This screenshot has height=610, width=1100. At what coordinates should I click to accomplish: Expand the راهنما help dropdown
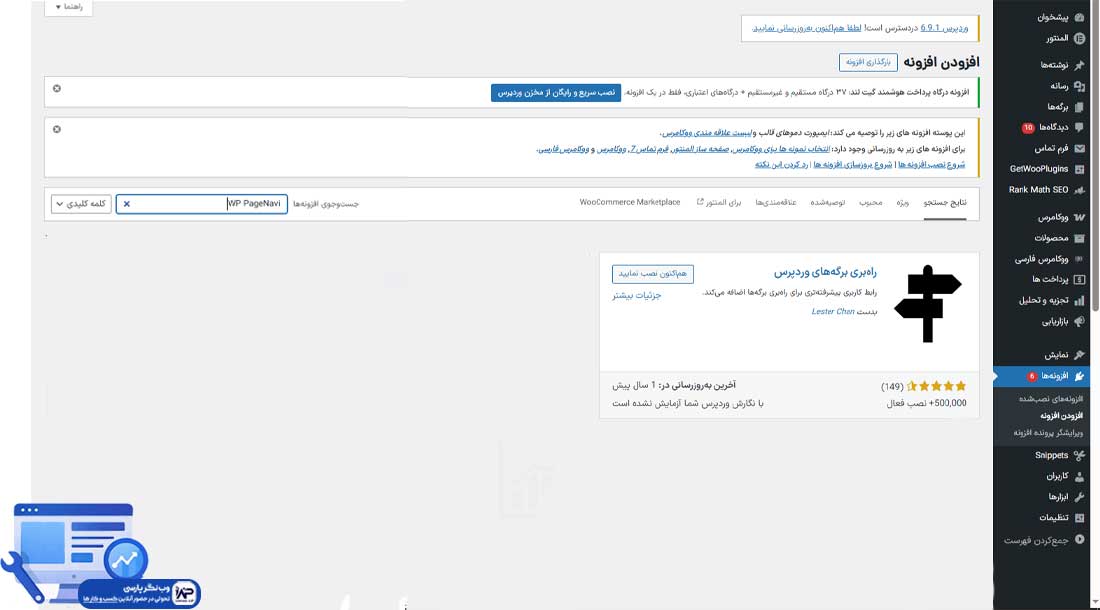pyautogui.click(x=69, y=7)
